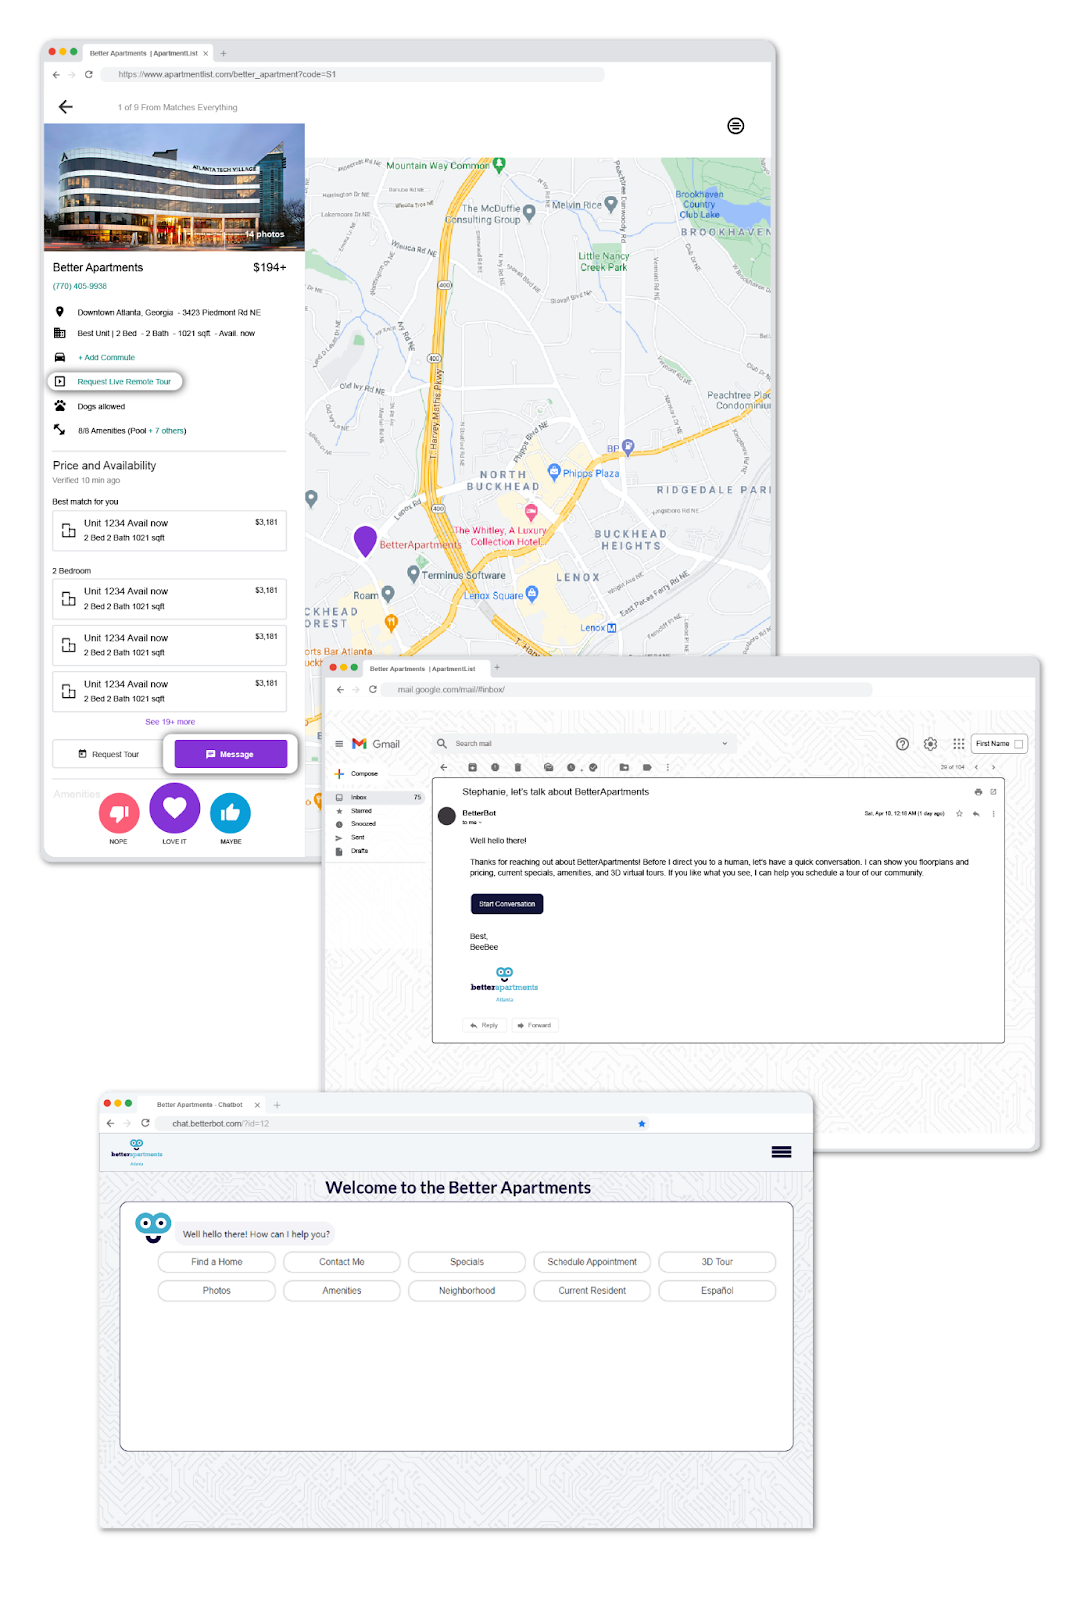Screen dimensions: 1077x1600
Task: Open the building photo with 14 photos
Action: pyautogui.click(x=174, y=187)
